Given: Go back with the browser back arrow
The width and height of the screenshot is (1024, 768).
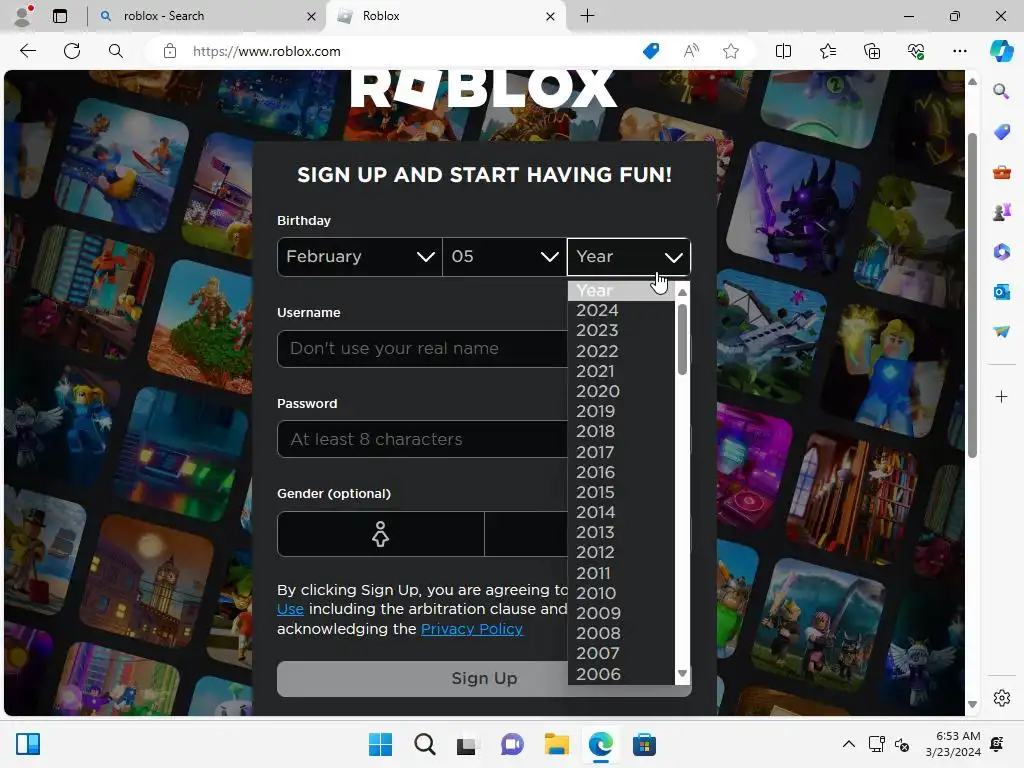Looking at the screenshot, I should pyautogui.click(x=27, y=51).
